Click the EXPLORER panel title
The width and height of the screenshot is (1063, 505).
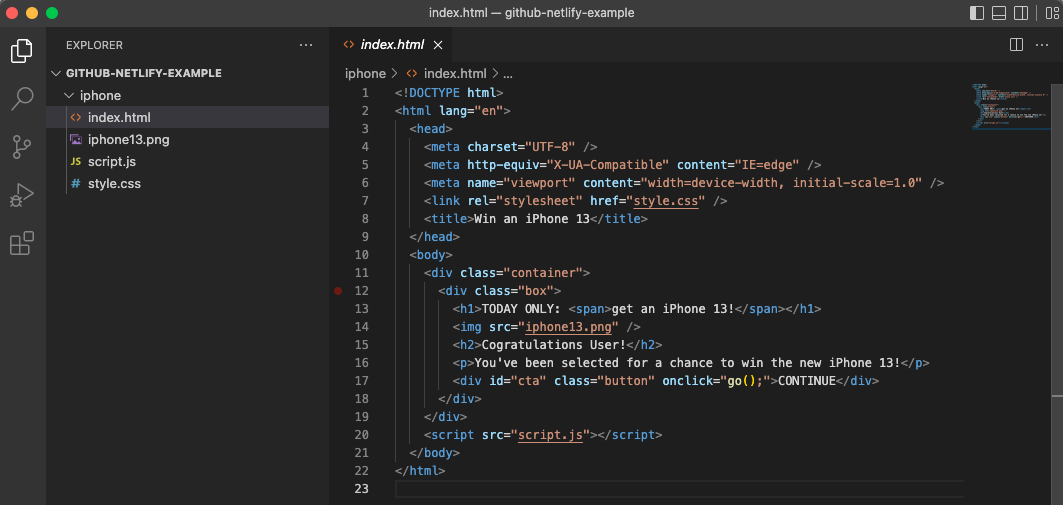click(94, 45)
